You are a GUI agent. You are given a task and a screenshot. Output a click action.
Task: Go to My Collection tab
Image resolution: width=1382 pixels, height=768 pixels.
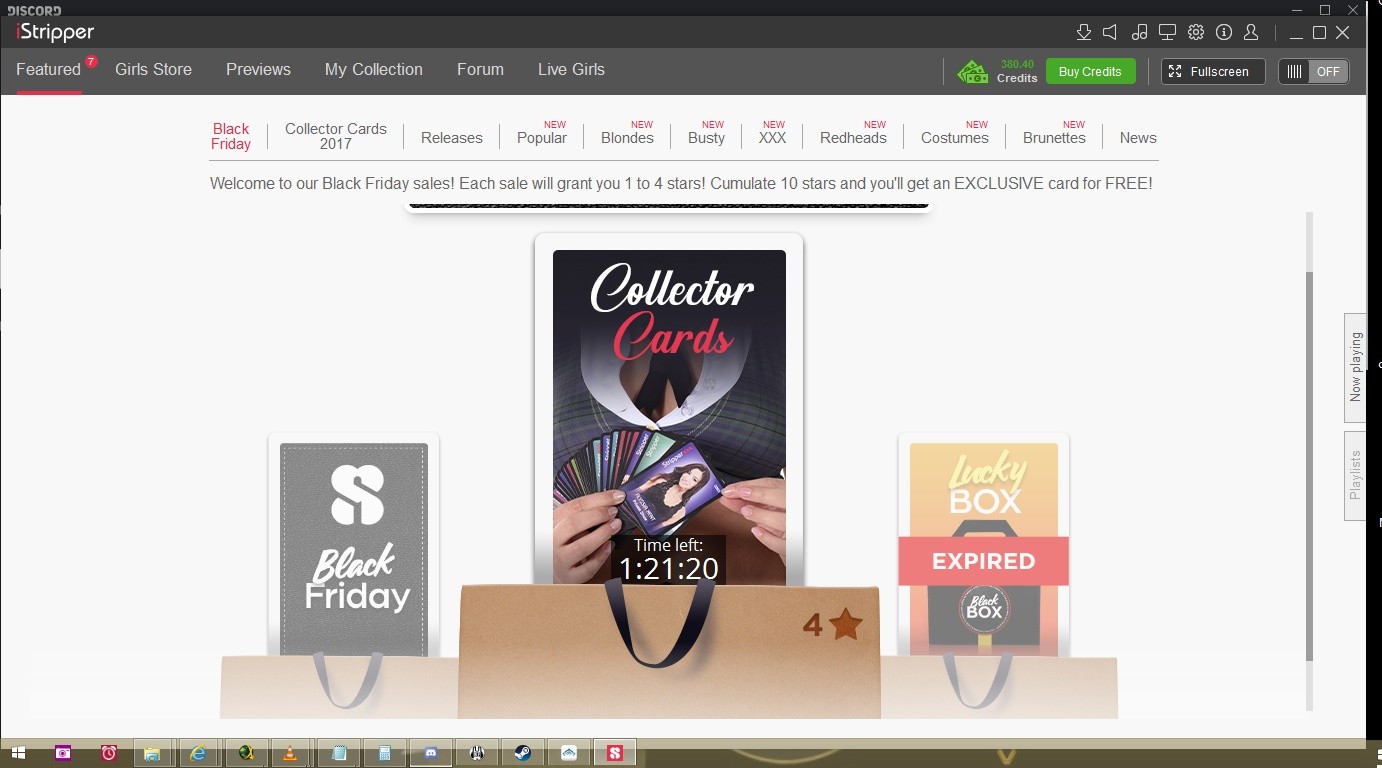(x=374, y=69)
